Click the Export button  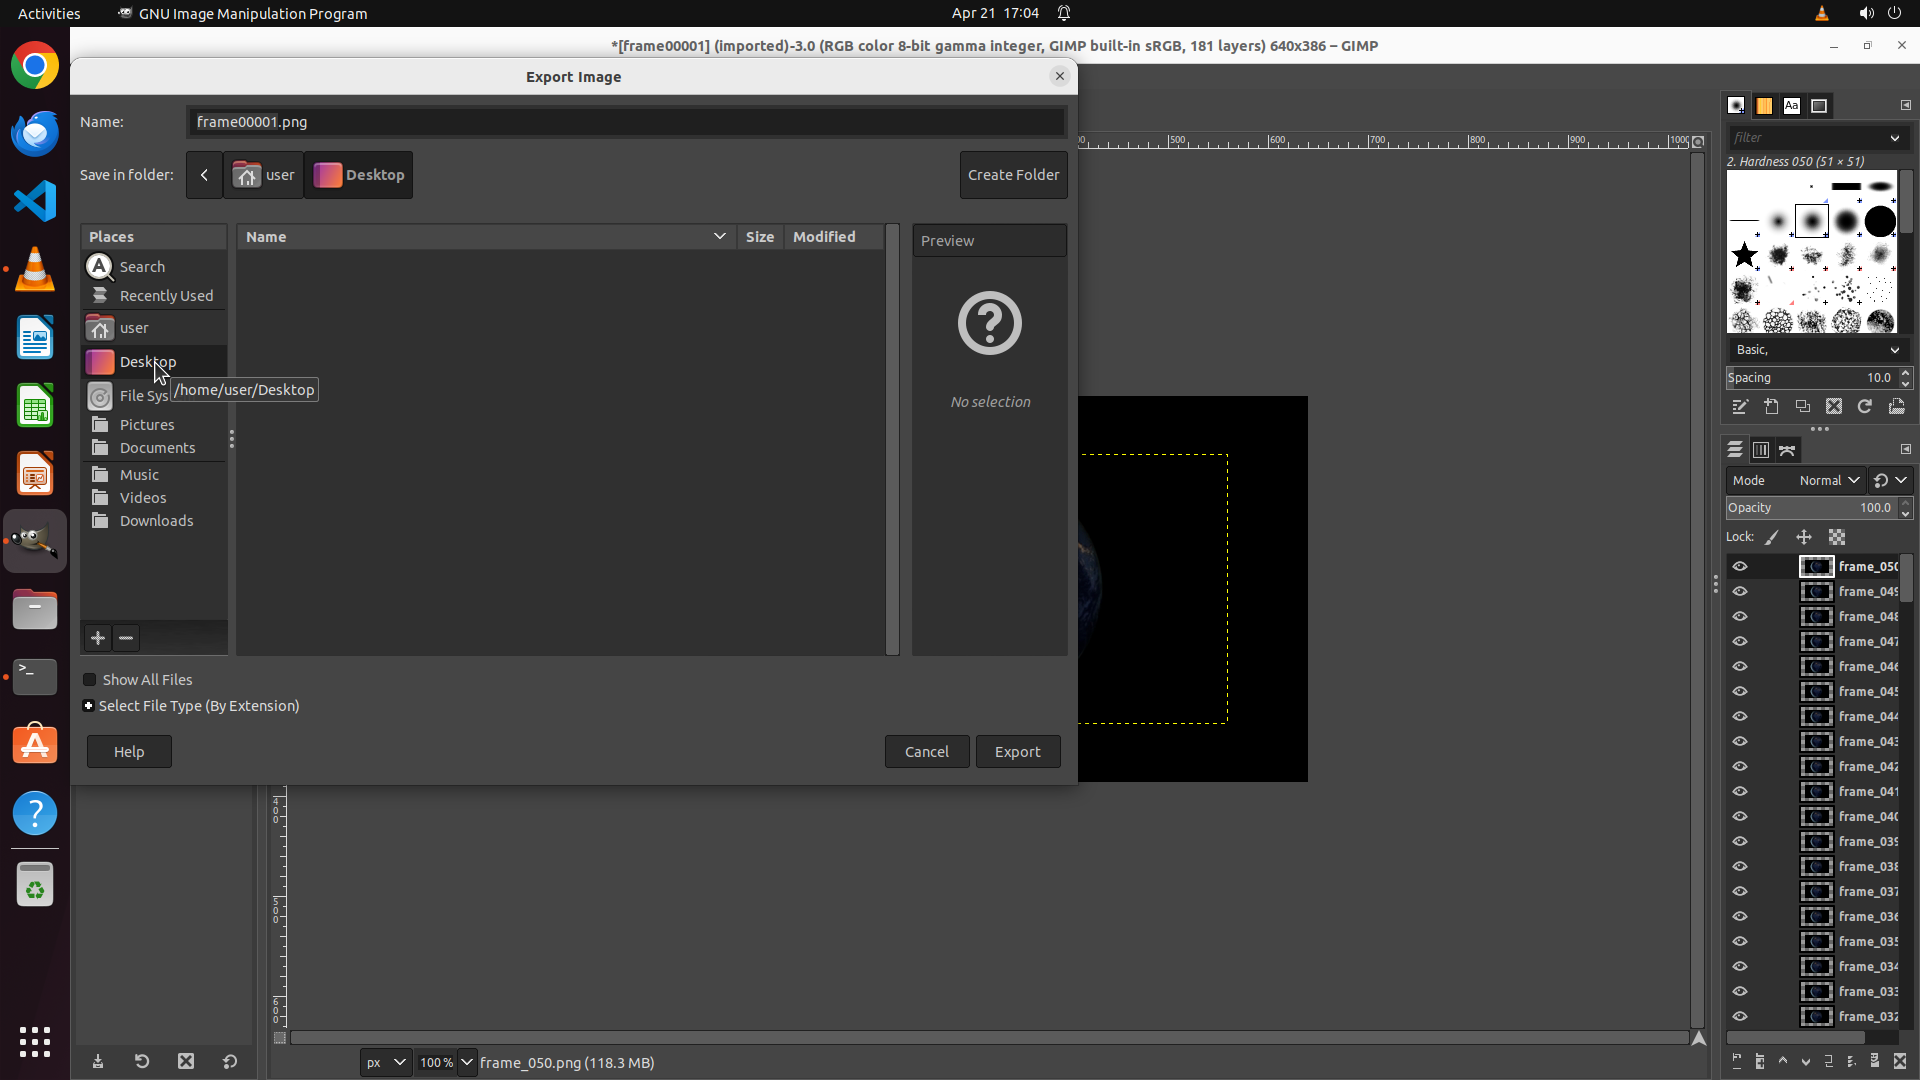pos(1017,752)
